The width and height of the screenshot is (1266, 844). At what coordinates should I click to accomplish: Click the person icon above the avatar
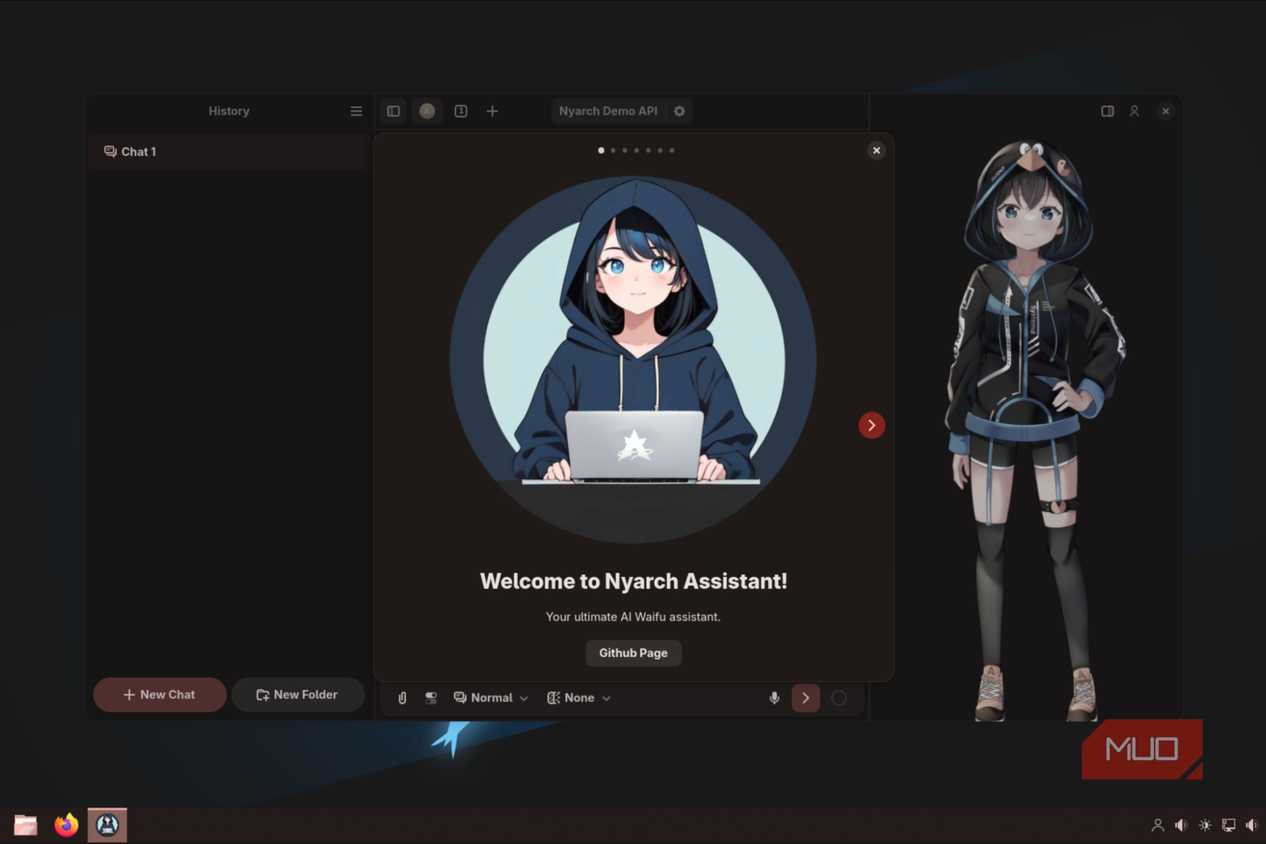point(1134,111)
